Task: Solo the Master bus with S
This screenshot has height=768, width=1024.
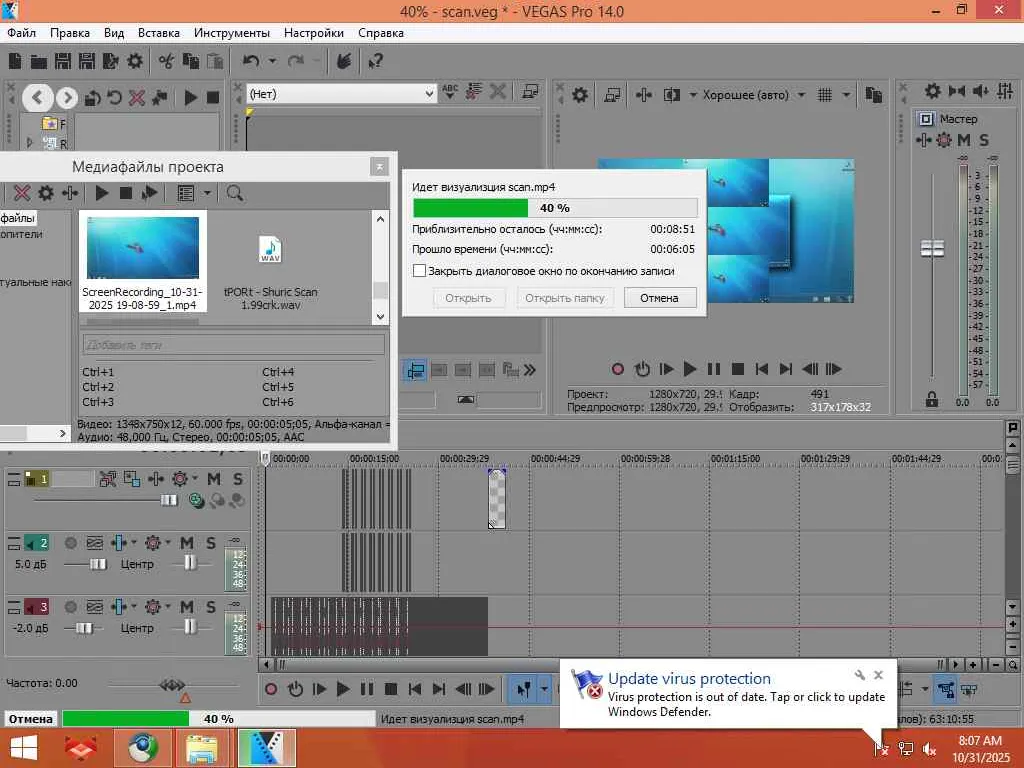Action: (x=984, y=140)
